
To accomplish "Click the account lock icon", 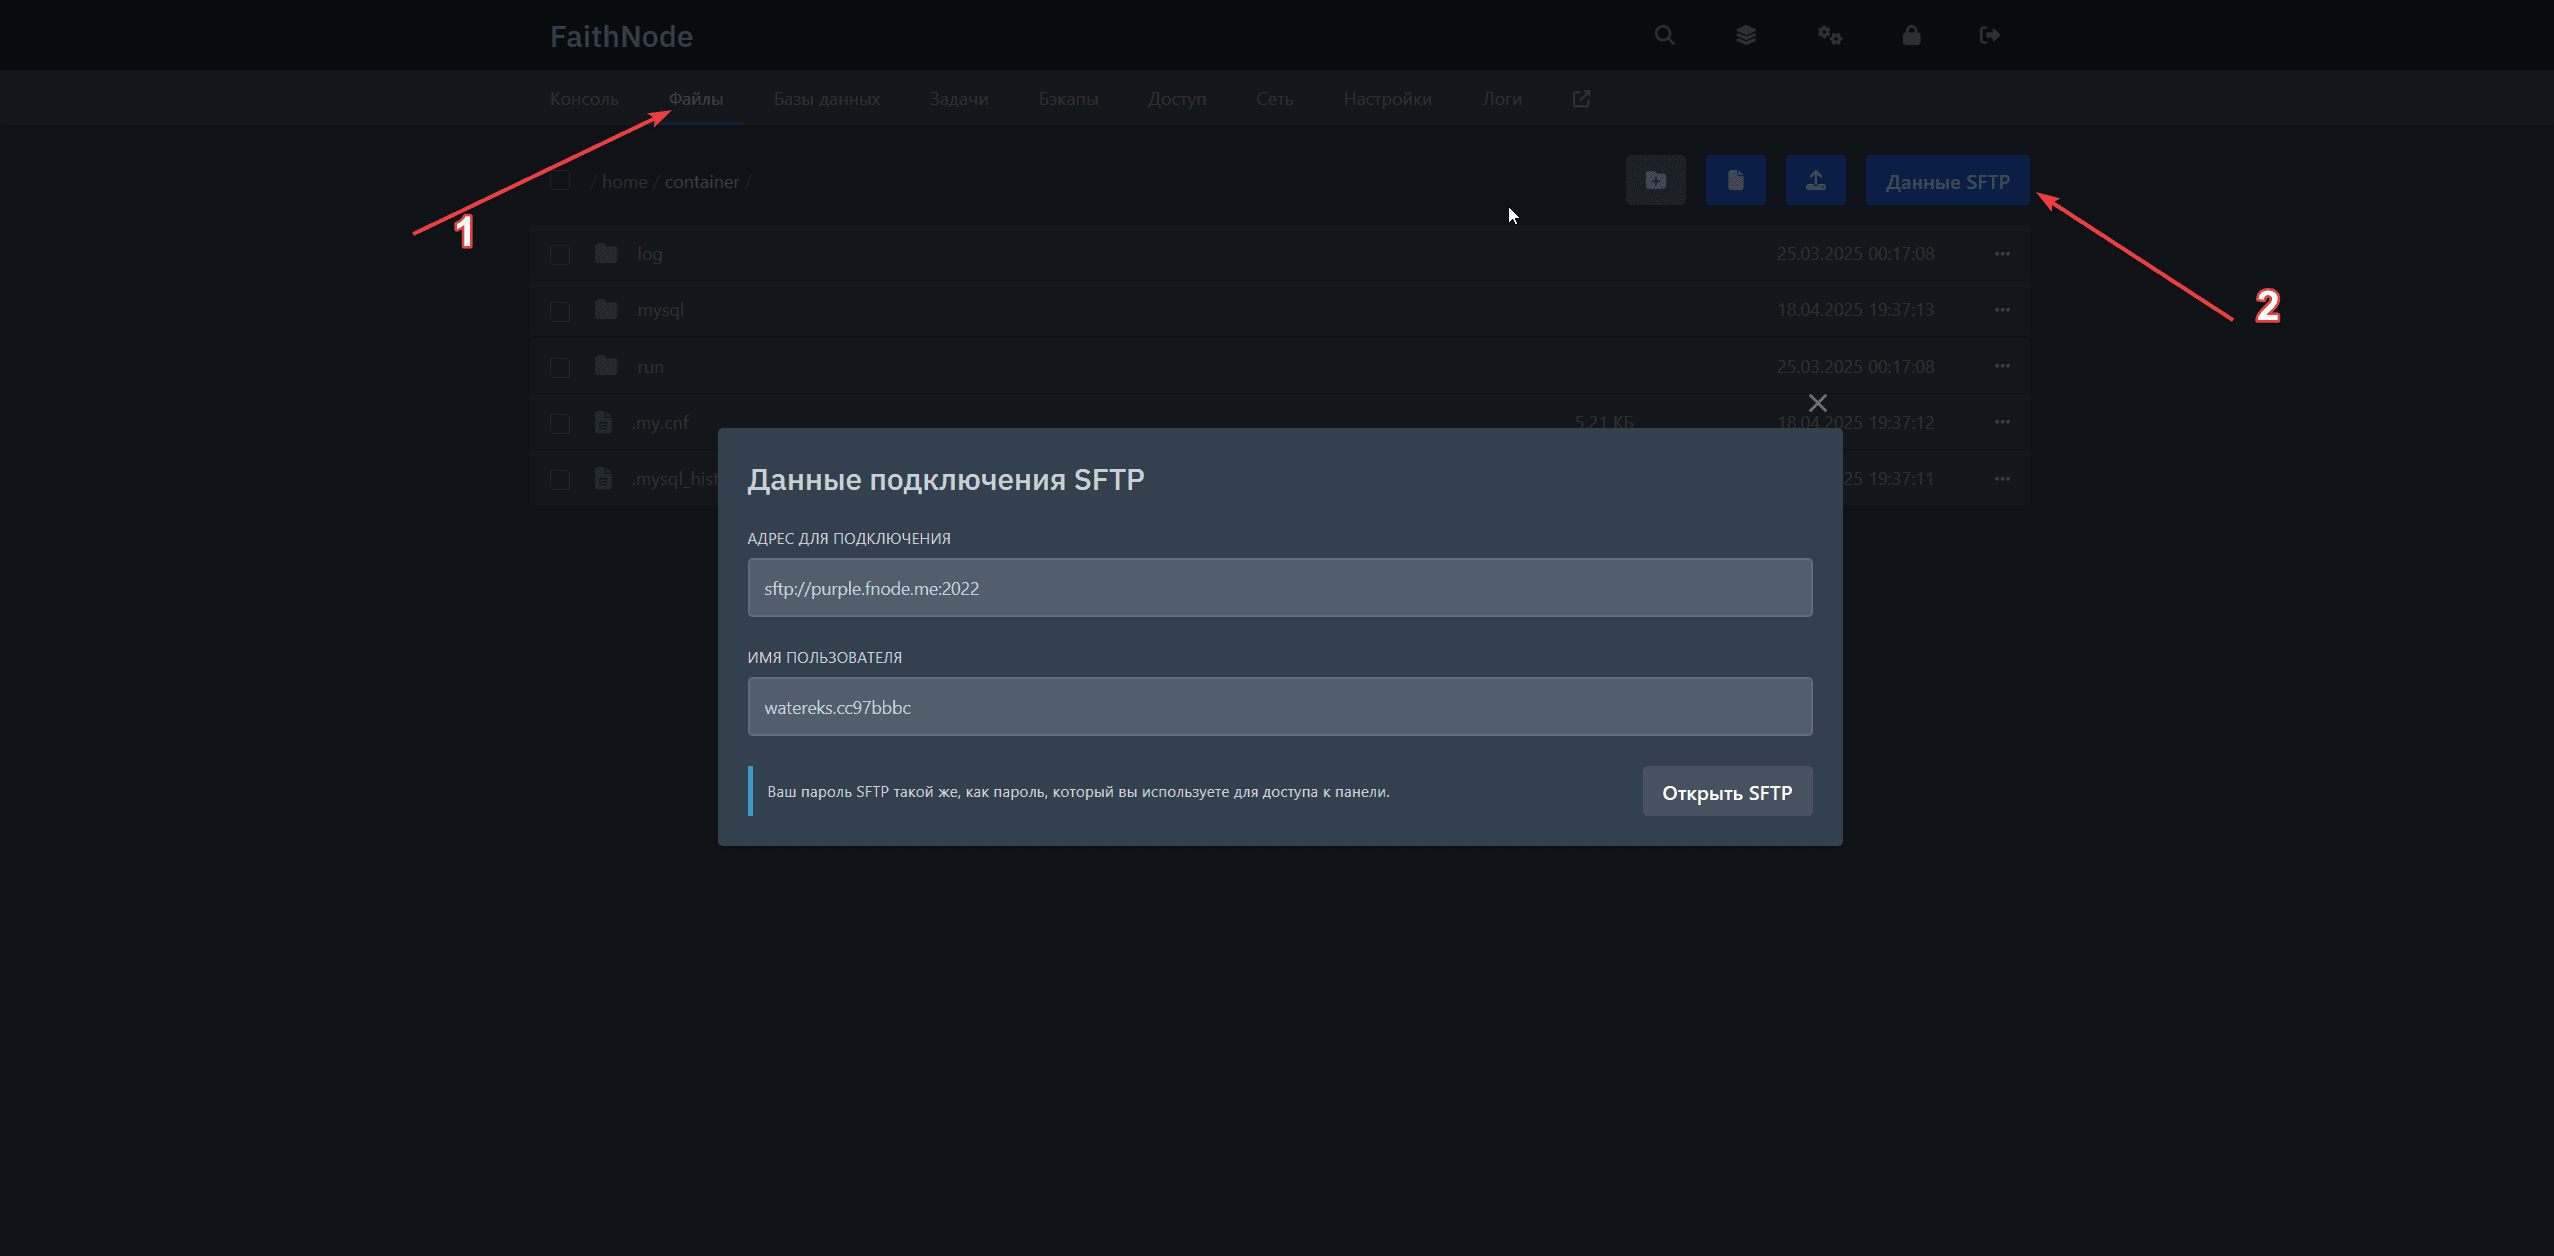I will 1911,36.
